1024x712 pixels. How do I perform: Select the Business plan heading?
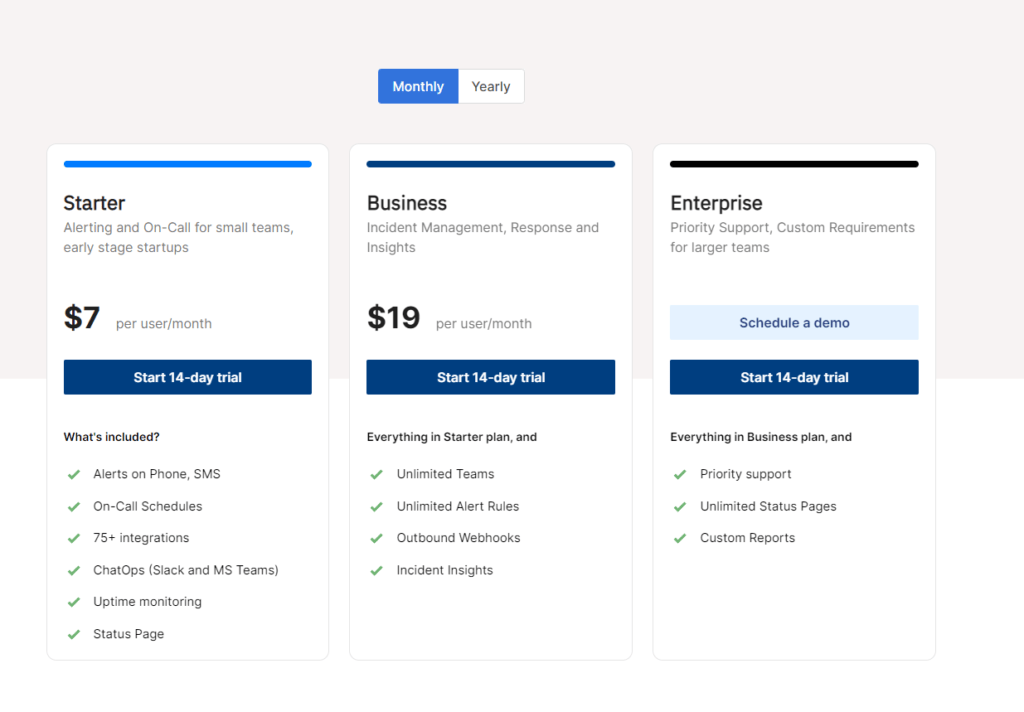[x=407, y=203]
